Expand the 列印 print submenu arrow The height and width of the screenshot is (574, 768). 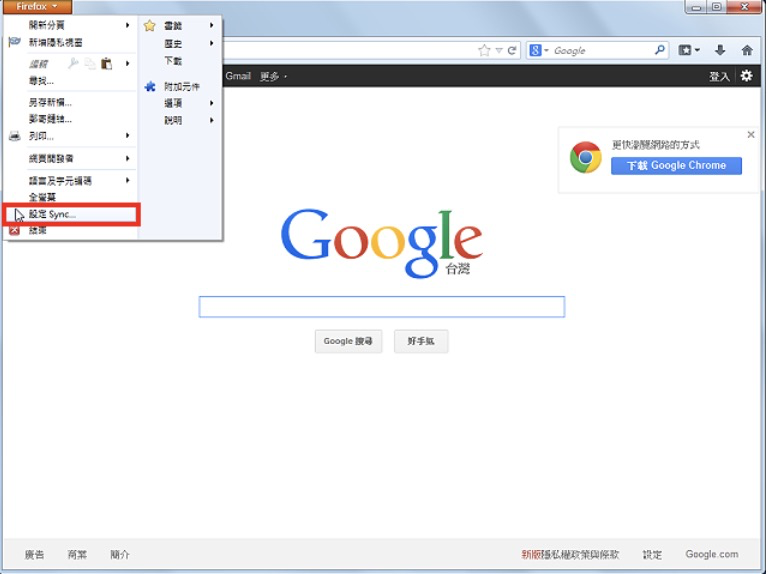(x=127, y=135)
